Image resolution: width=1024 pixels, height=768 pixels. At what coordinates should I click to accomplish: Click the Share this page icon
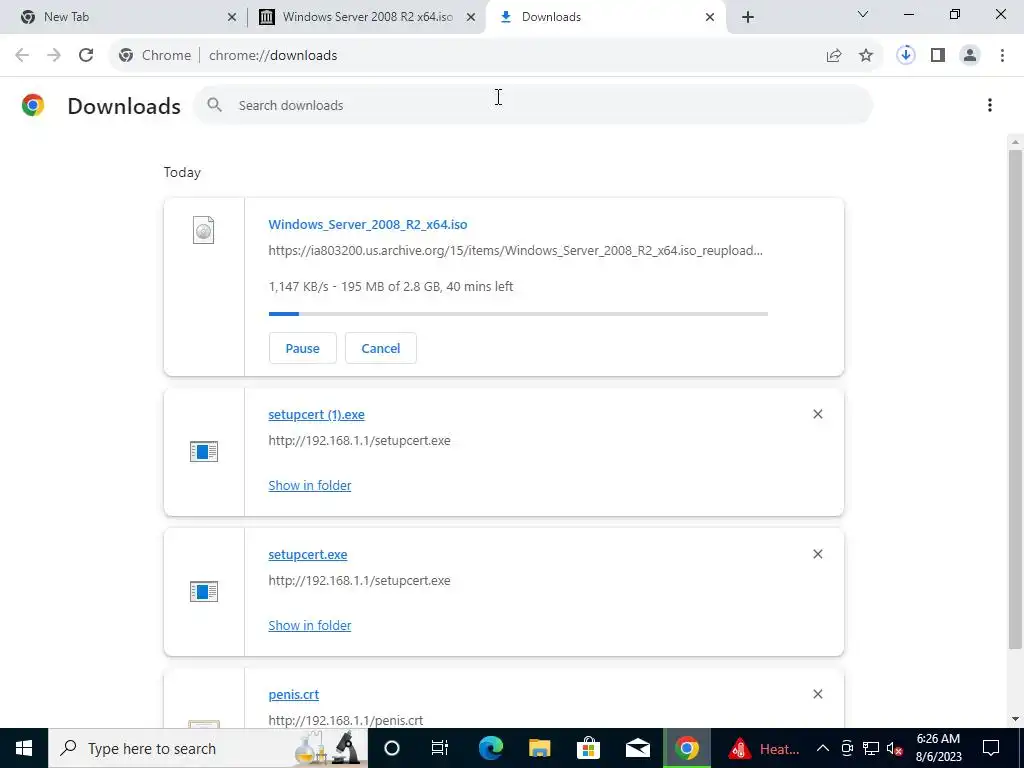(834, 56)
